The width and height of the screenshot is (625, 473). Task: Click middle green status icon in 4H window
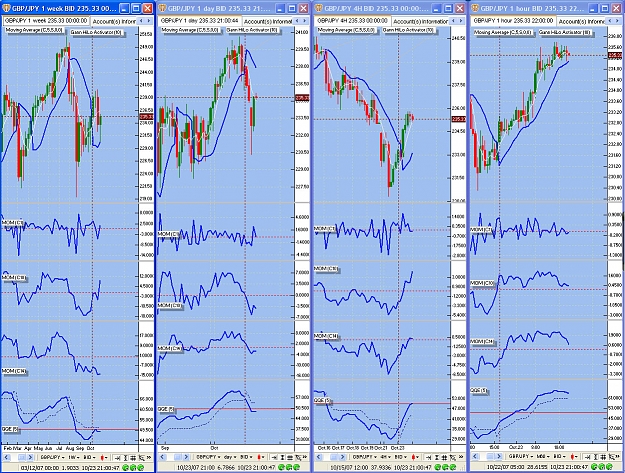point(445,467)
